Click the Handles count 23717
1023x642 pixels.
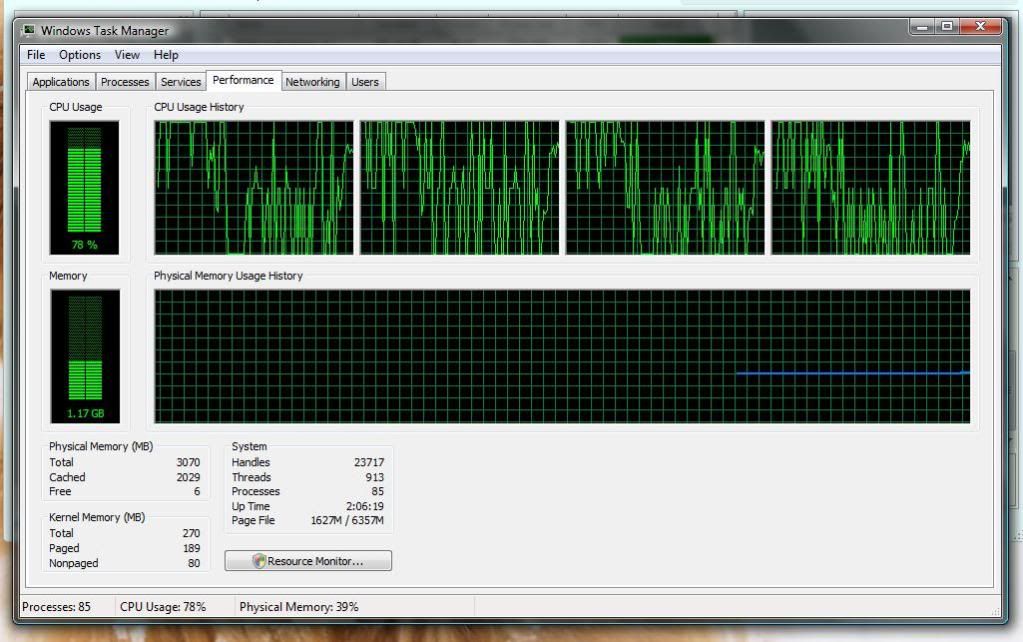pyautogui.click(x=369, y=463)
